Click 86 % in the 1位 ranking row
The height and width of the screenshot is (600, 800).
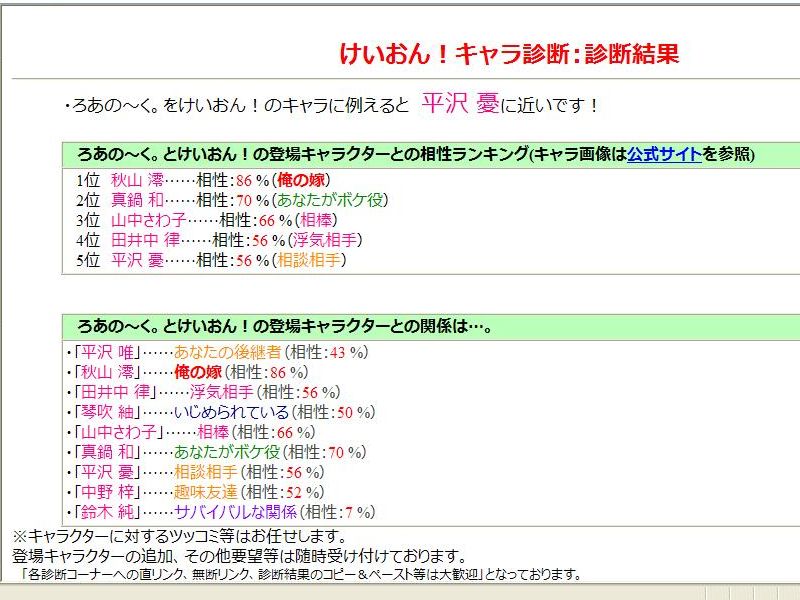(253, 180)
